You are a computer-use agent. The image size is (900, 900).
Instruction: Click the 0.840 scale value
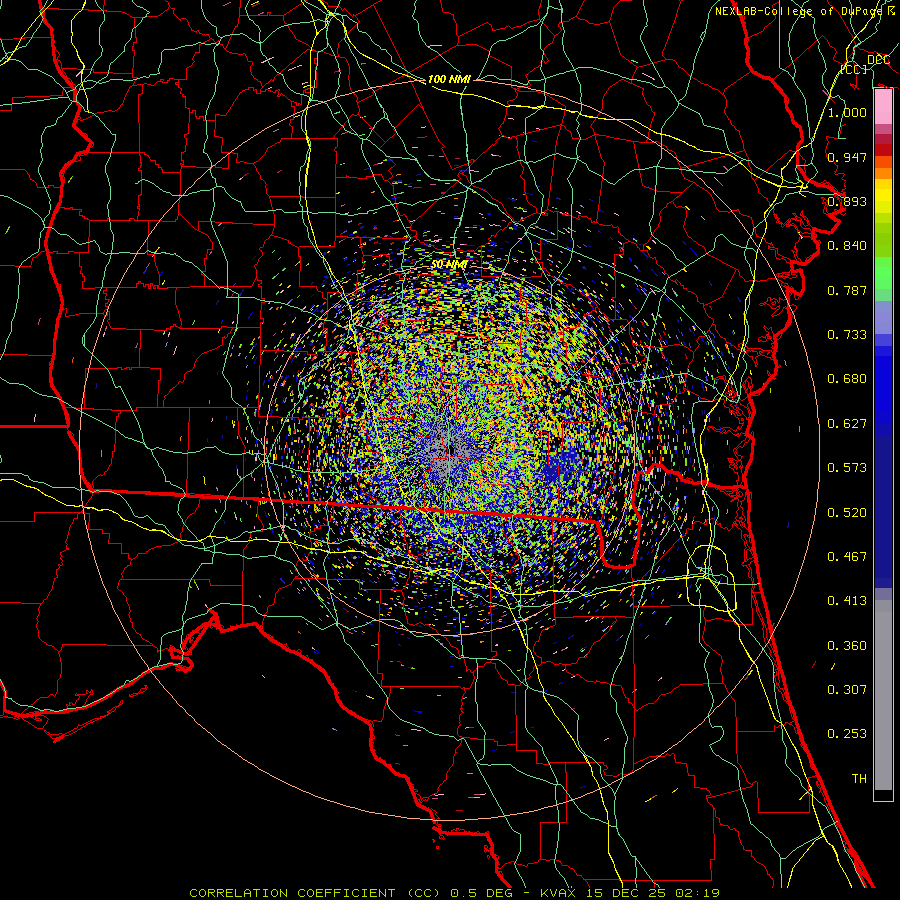847,246
